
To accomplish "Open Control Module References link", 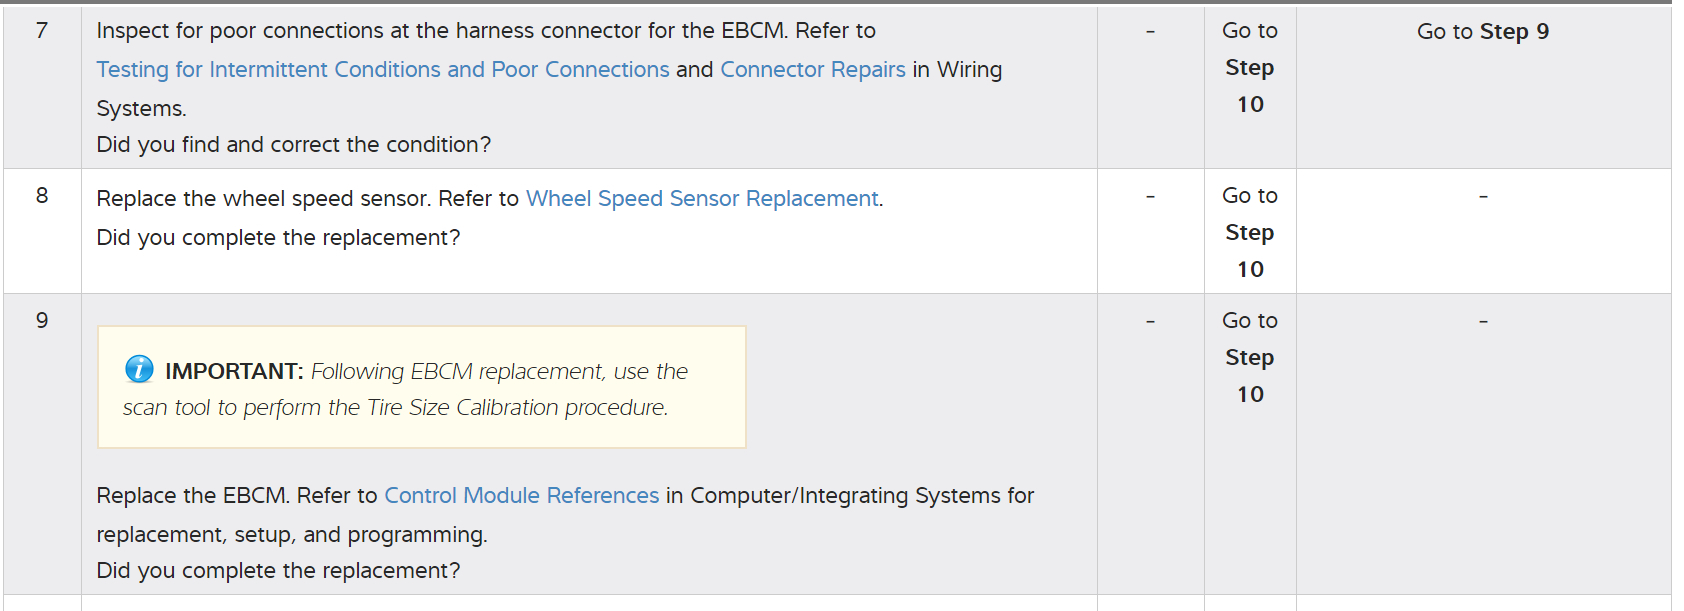I will click(x=521, y=496).
